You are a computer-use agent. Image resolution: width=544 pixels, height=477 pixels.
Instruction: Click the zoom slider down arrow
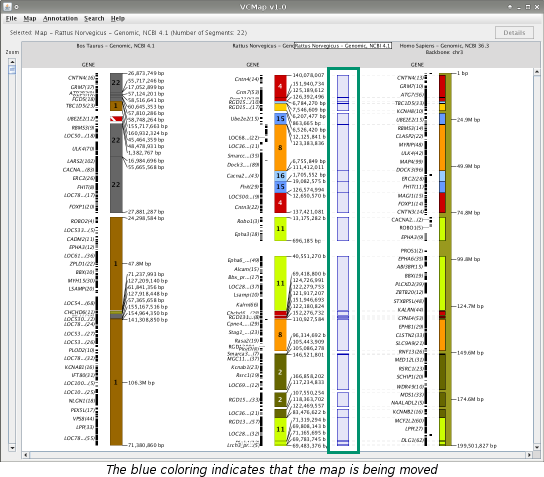click(12, 448)
